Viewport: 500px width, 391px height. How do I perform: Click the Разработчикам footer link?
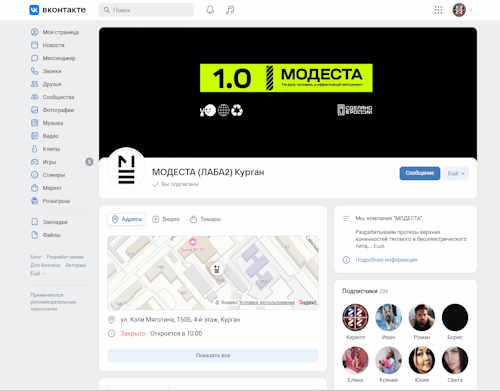(65, 257)
